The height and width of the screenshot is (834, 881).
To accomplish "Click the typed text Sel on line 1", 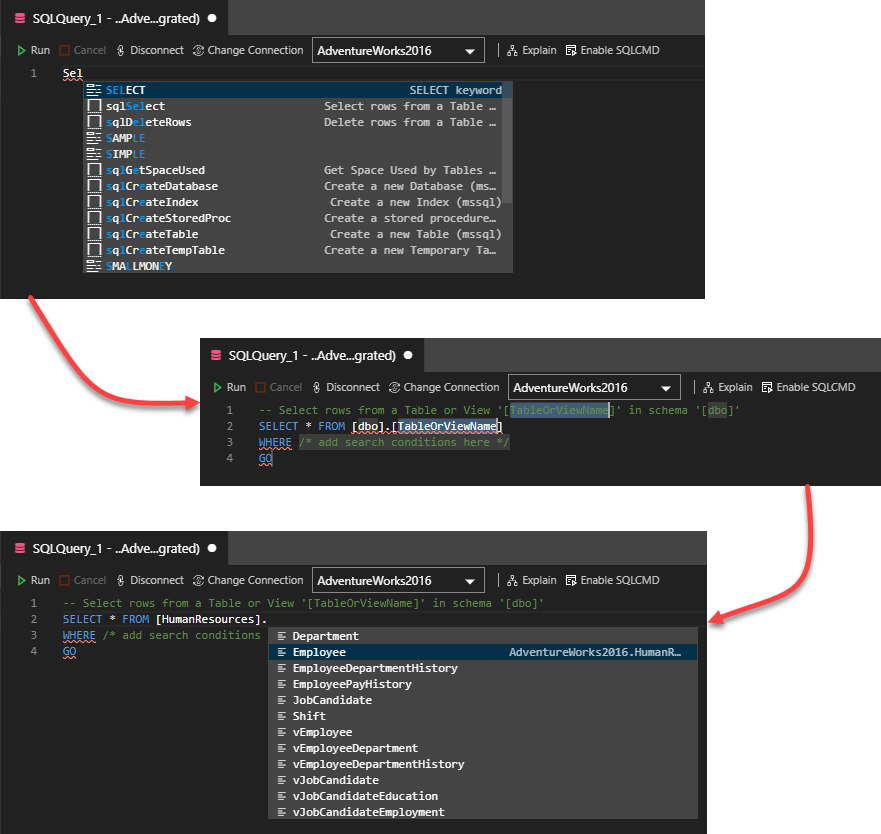I will [x=72, y=74].
